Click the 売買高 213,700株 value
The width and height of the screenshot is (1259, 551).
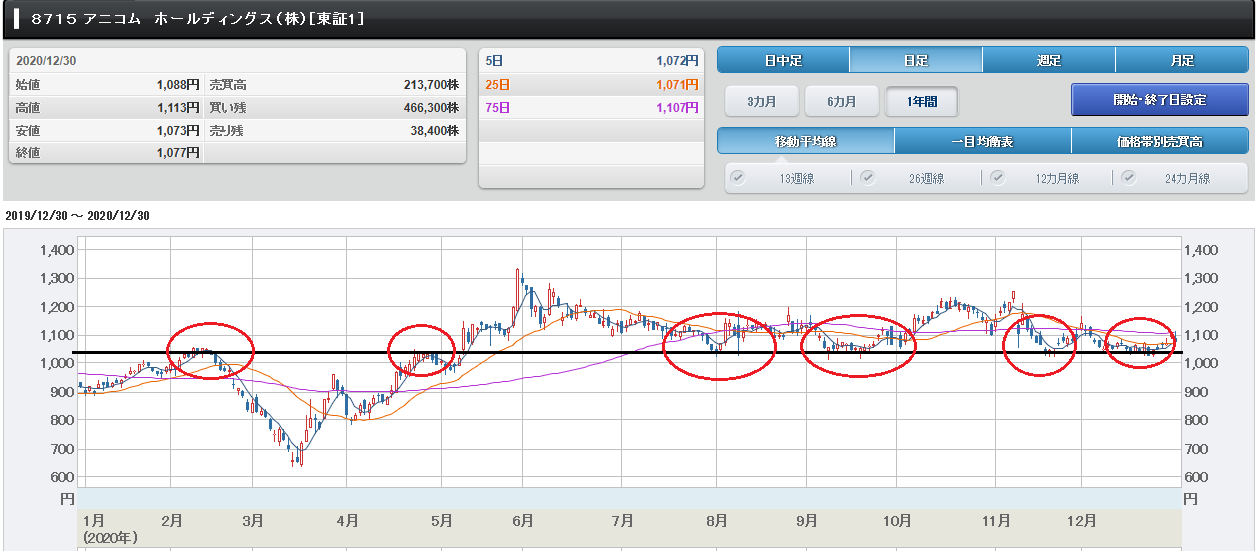(431, 85)
